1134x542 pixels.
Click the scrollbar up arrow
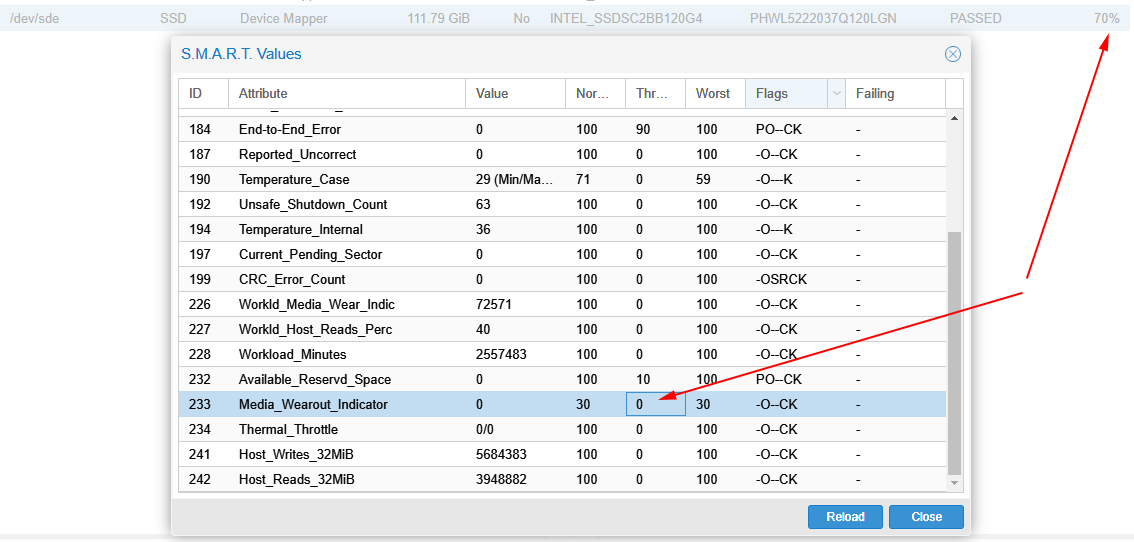pyautogui.click(x=953, y=118)
